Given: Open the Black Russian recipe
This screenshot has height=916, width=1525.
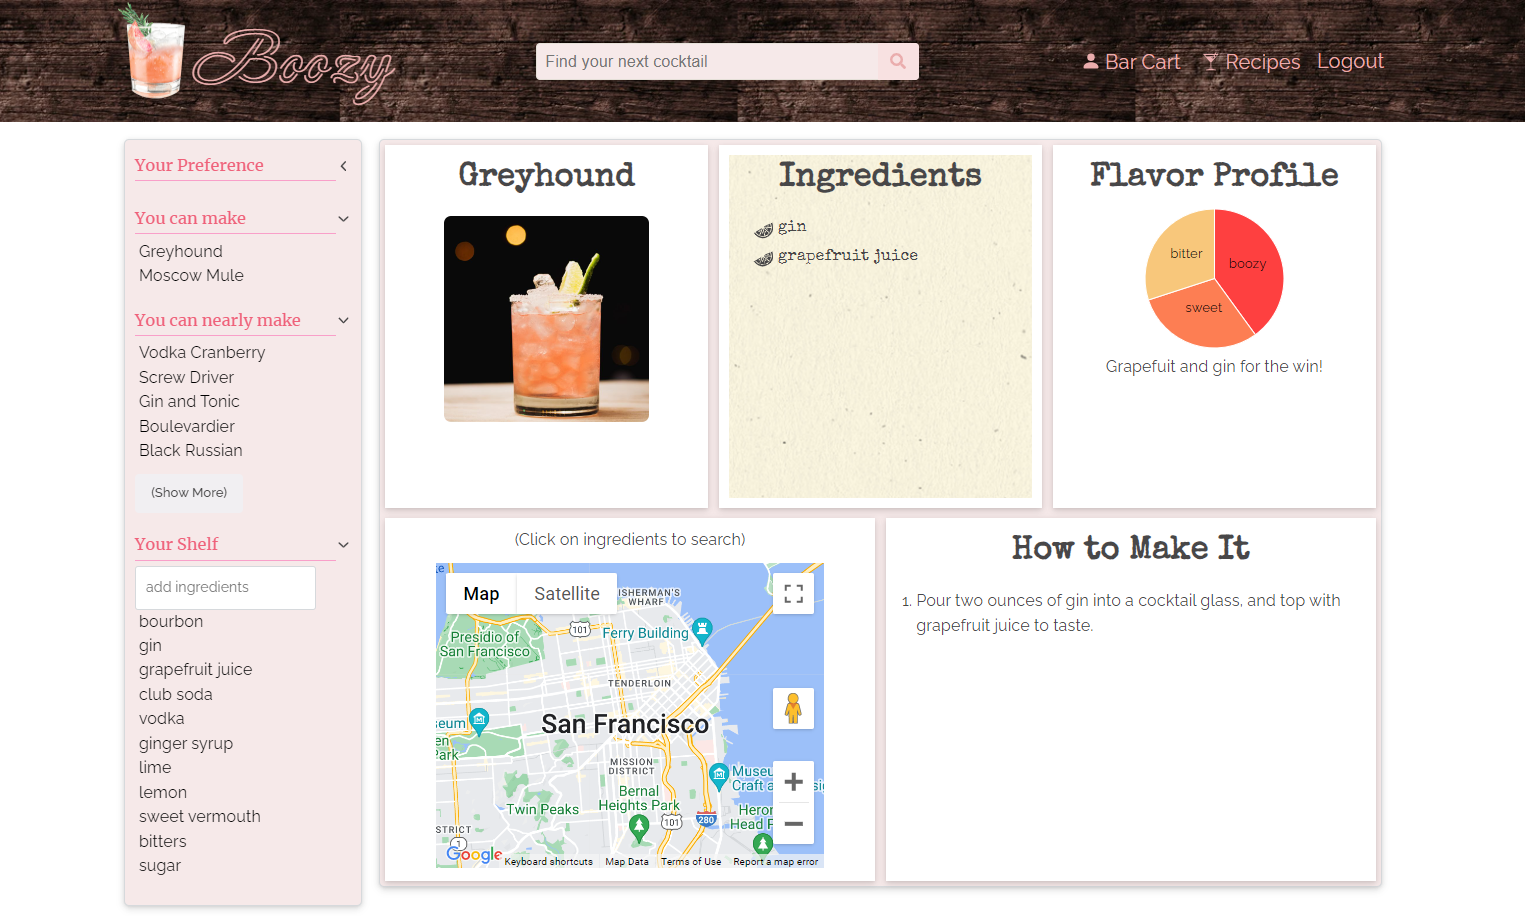Looking at the screenshot, I should click(191, 450).
